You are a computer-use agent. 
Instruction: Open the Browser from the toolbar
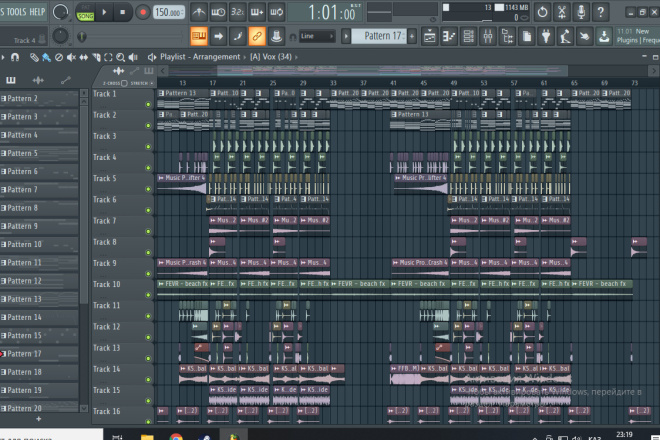point(507,37)
